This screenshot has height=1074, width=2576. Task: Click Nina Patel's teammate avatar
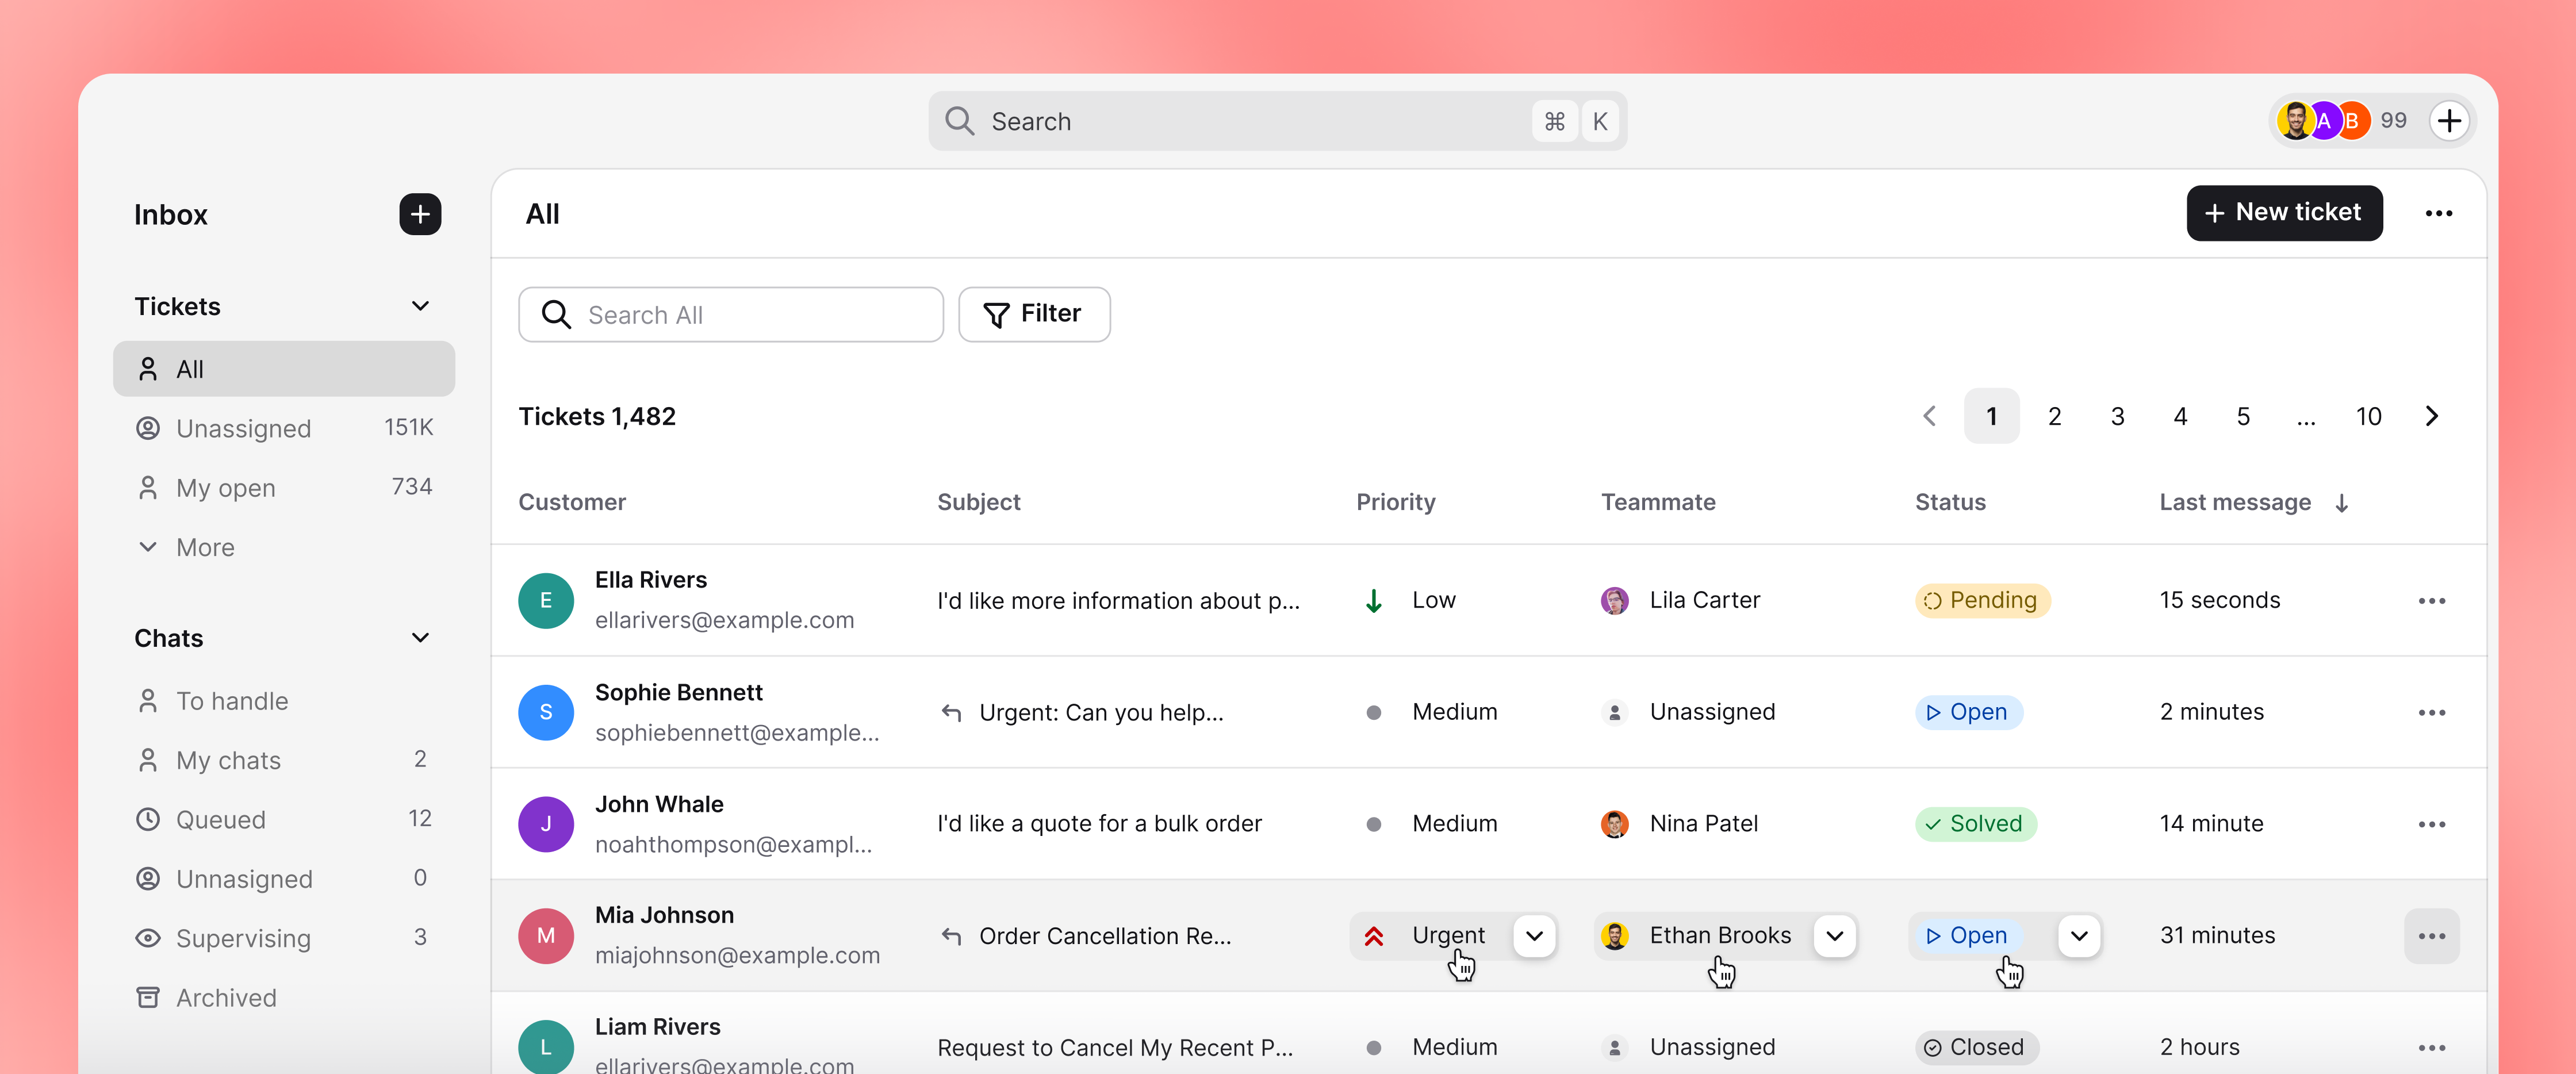(x=1614, y=824)
